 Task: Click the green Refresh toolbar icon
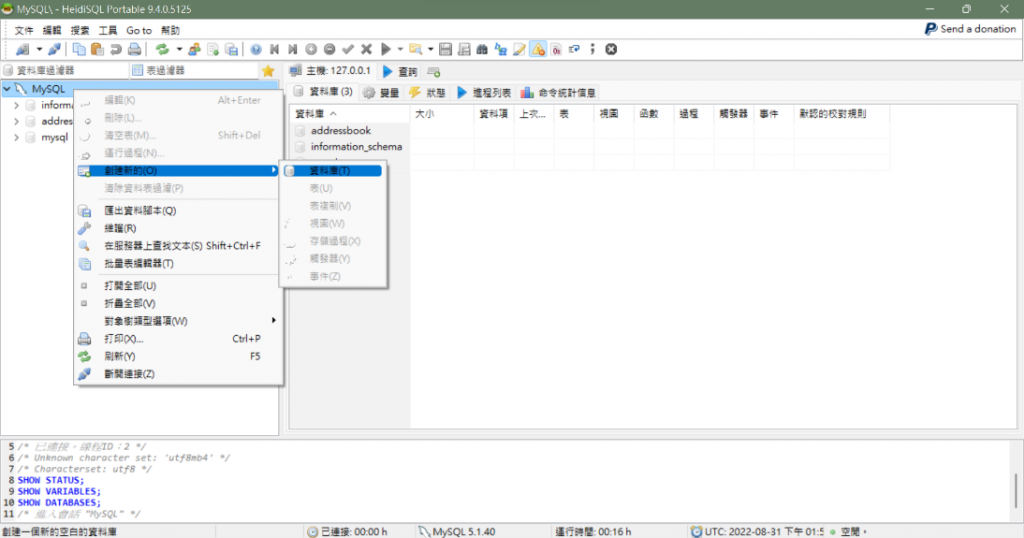(x=162, y=50)
